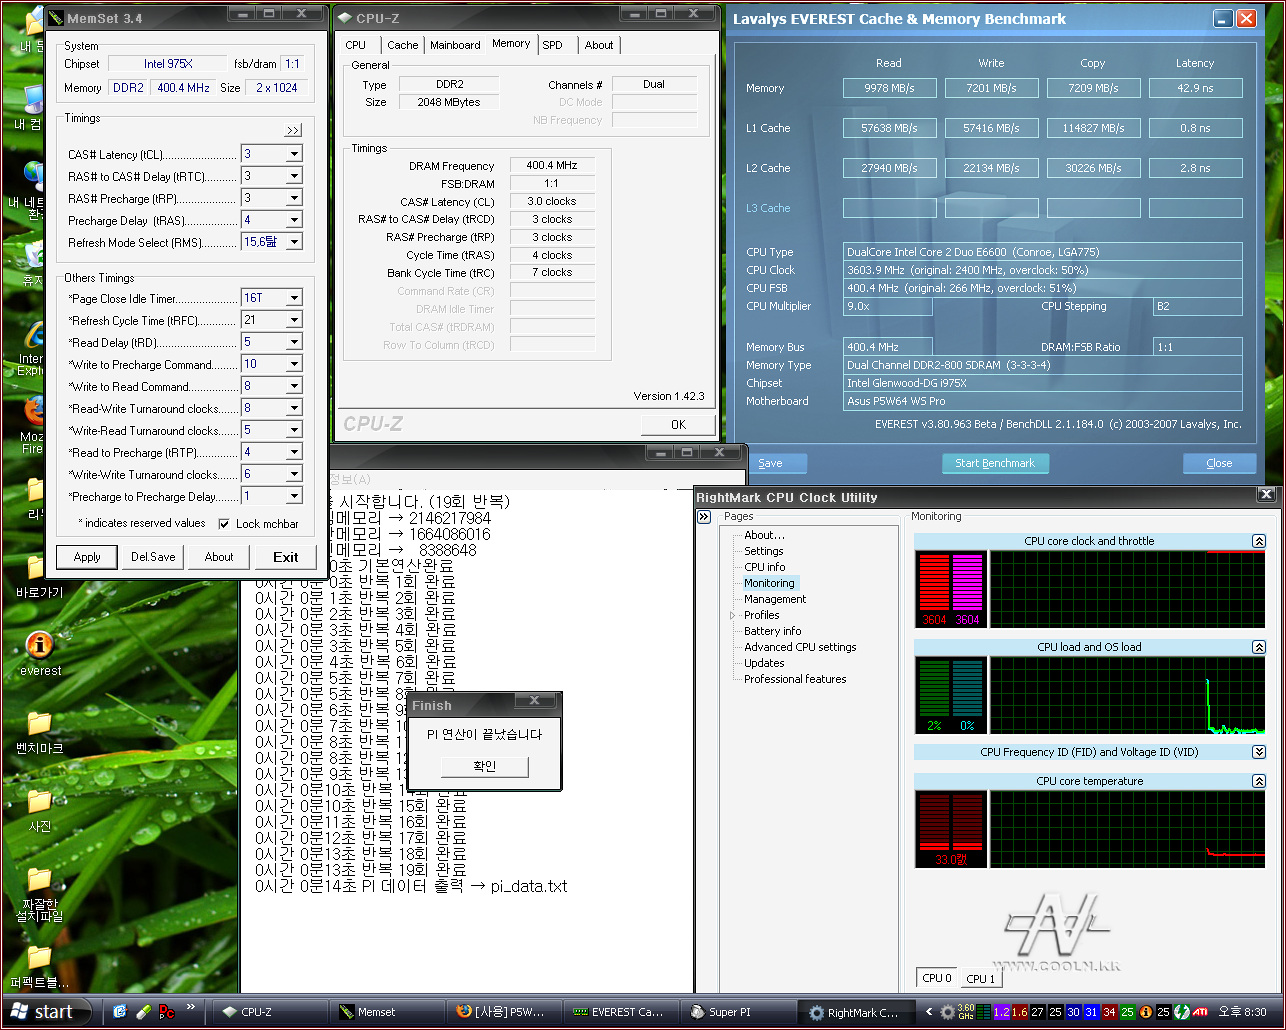Click the Exit button in MemSet

[x=285, y=557]
